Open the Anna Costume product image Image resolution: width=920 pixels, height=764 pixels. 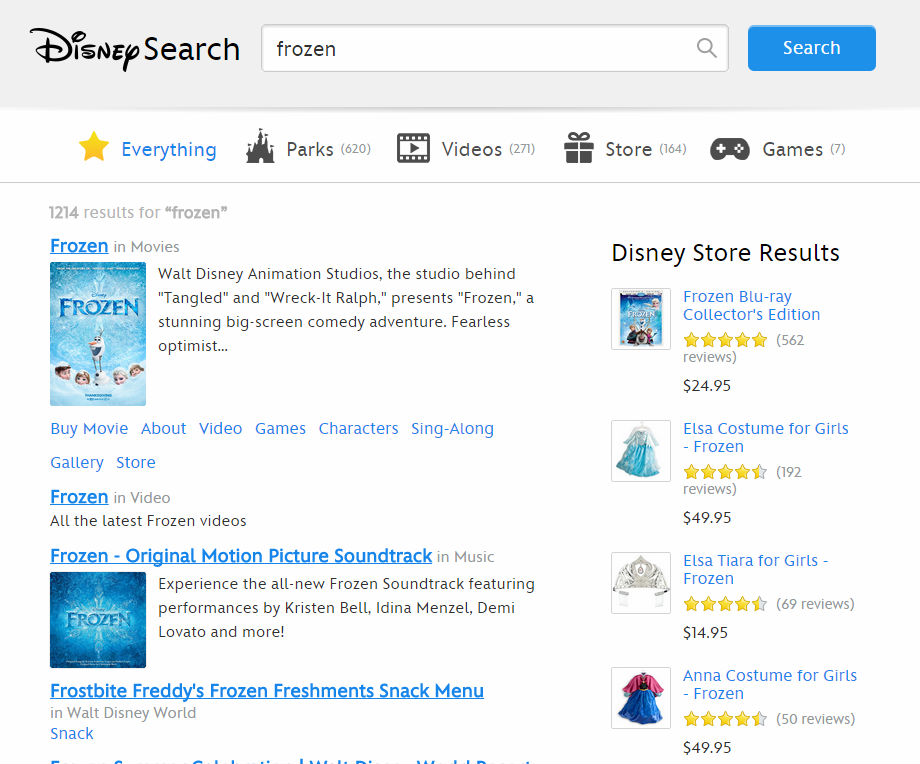point(641,698)
